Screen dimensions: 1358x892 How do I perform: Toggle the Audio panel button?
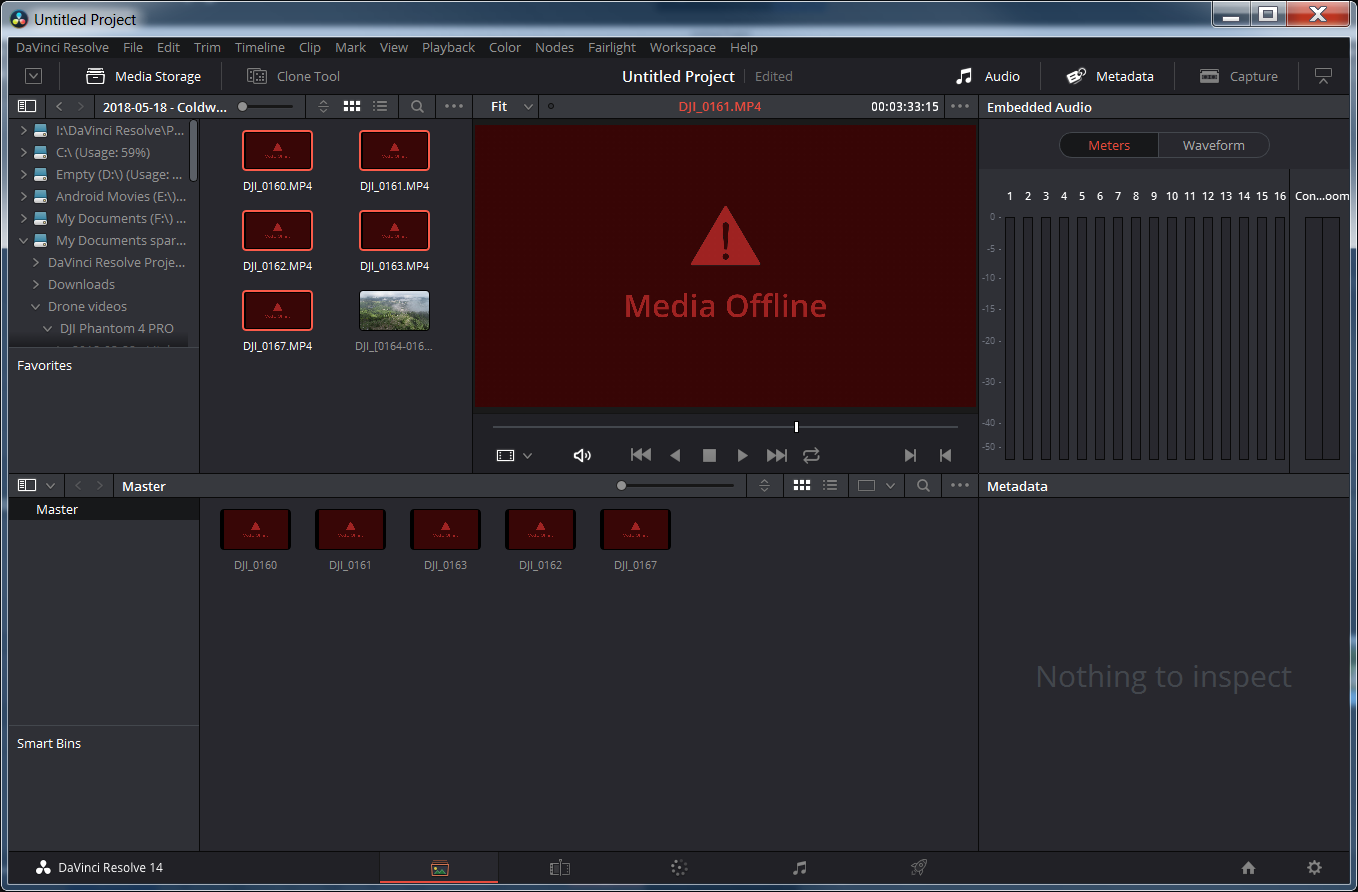(987, 76)
